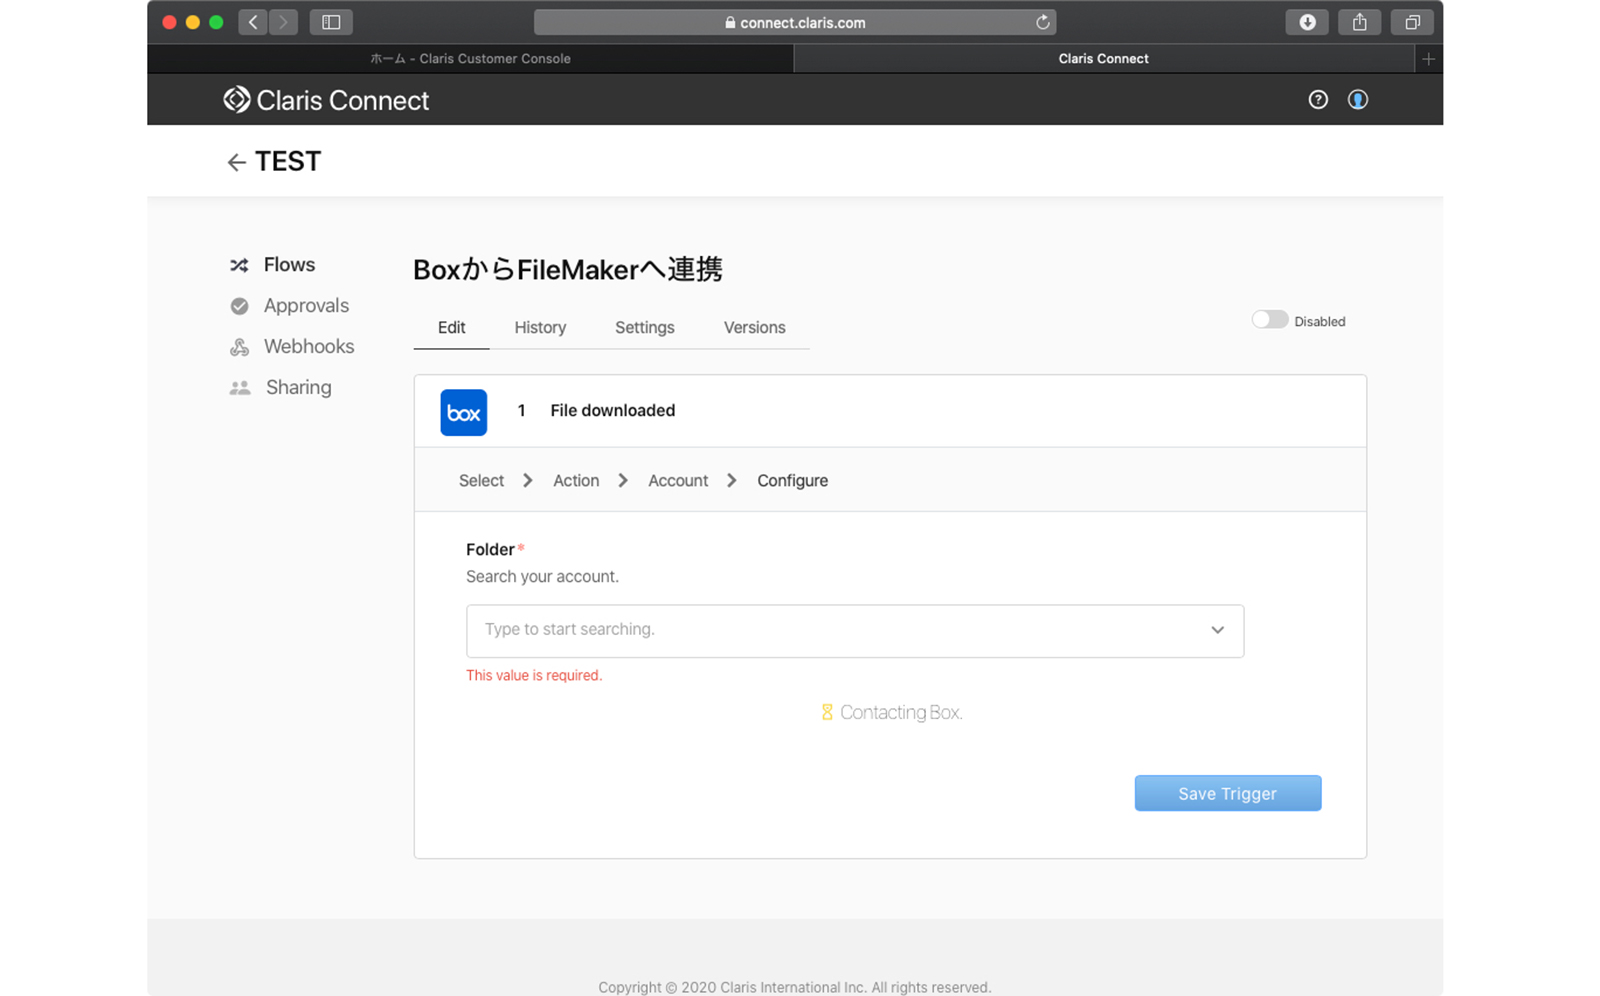Click the Safari share icon
Image resolution: width=1600 pixels, height=996 pixels.
point(1359,22)
